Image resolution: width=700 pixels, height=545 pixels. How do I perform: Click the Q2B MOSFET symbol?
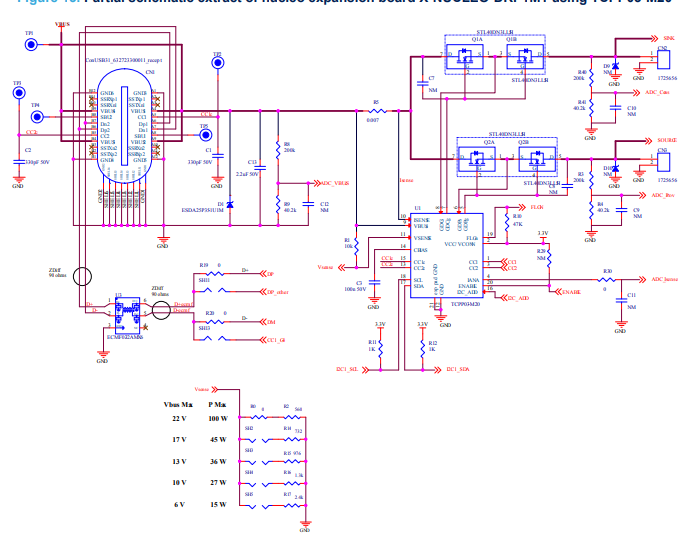point(537,159)
